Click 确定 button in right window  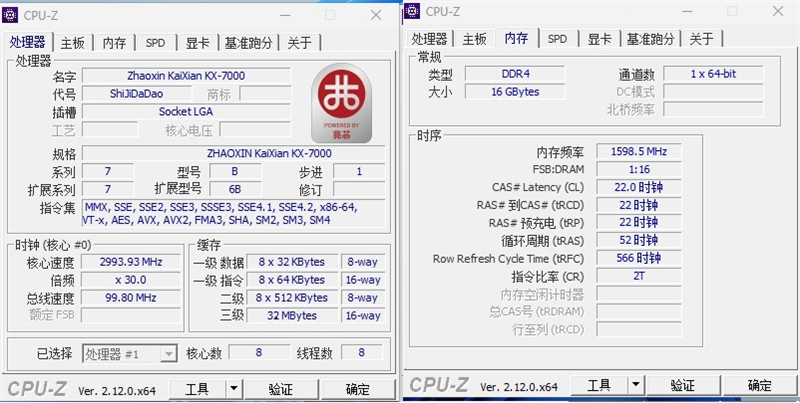click(x=760, y=386)
